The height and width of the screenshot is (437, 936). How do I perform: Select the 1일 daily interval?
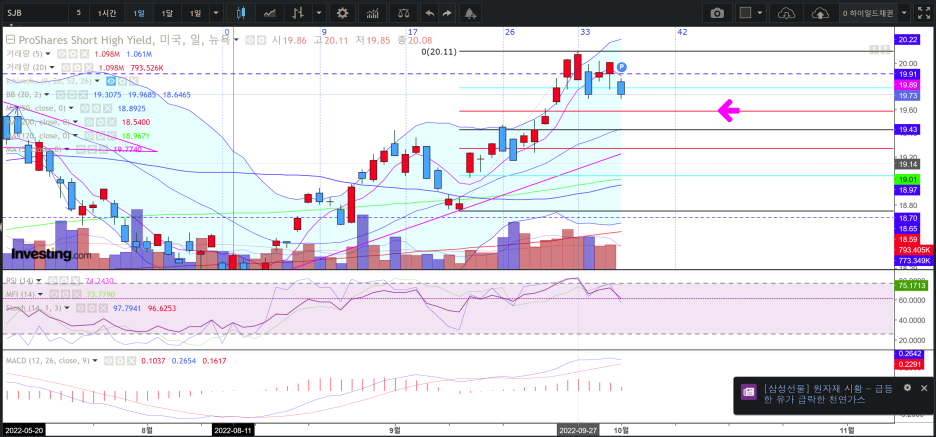pos(138,13)
